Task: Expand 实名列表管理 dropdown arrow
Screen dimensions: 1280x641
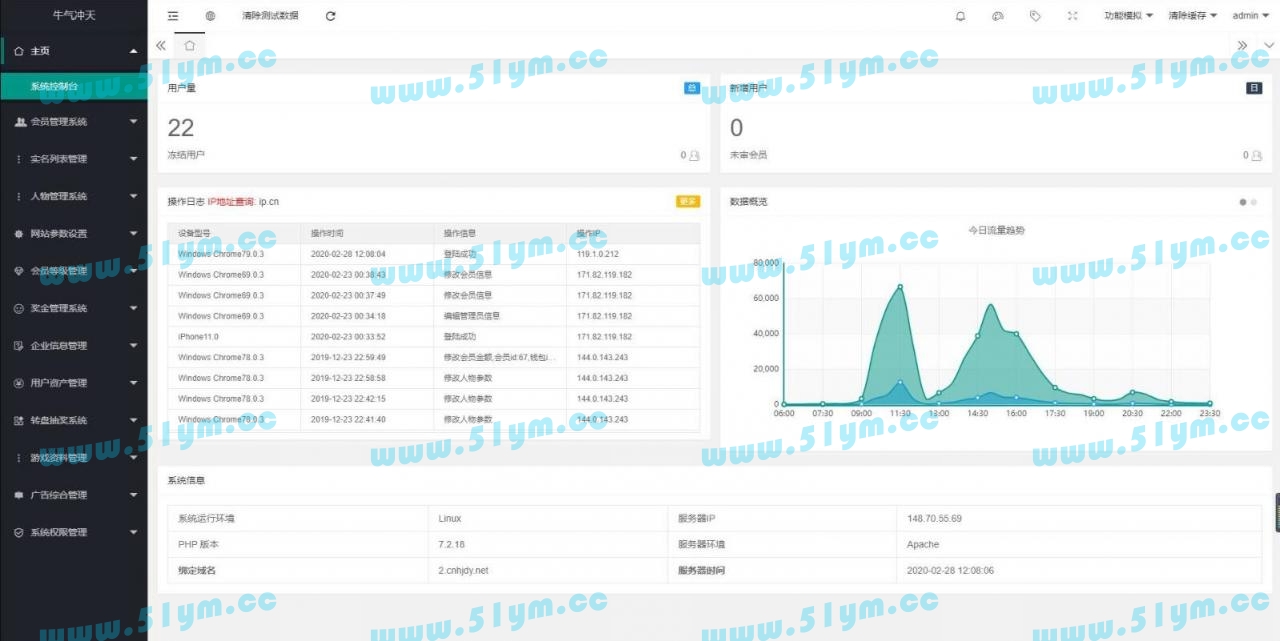Action: (x=134, y=159)
